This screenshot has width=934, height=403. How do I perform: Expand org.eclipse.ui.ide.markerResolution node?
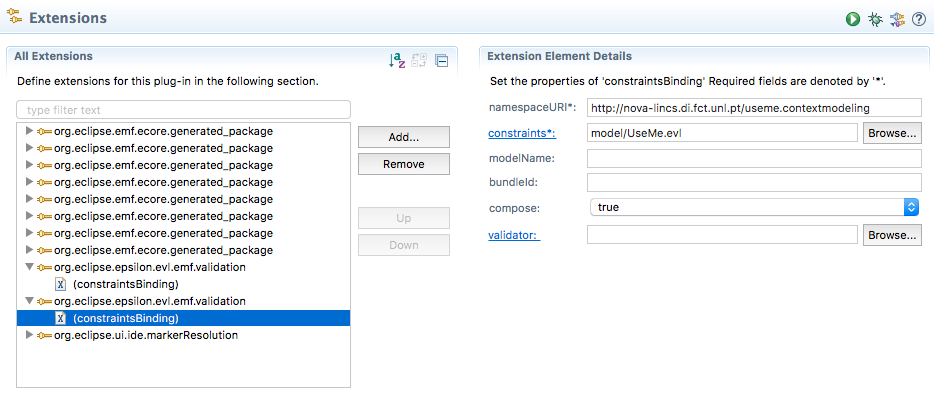[x=30, y=335]
